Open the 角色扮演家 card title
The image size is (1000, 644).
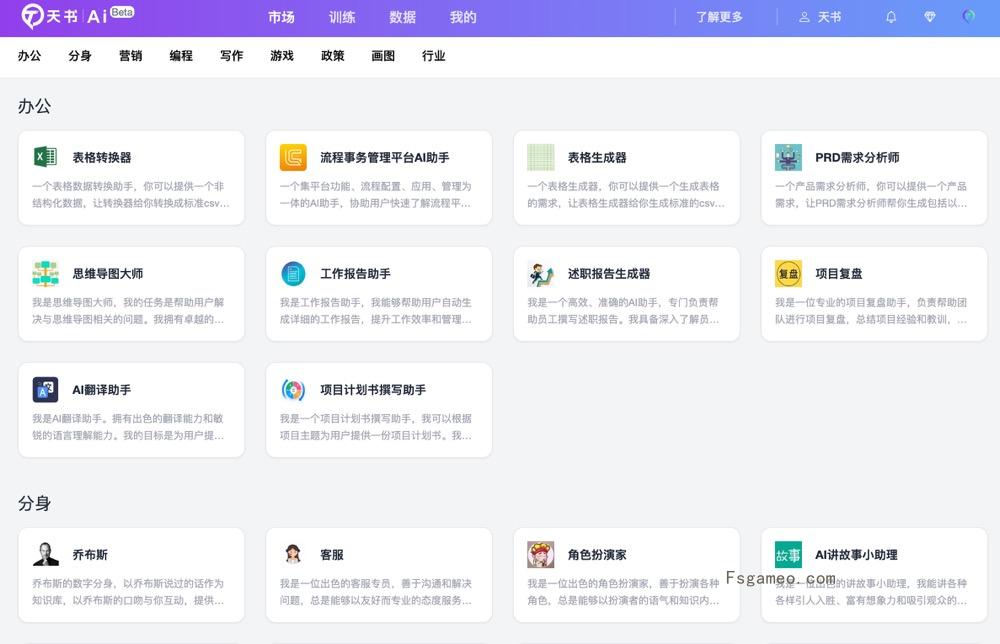point(597,555)
